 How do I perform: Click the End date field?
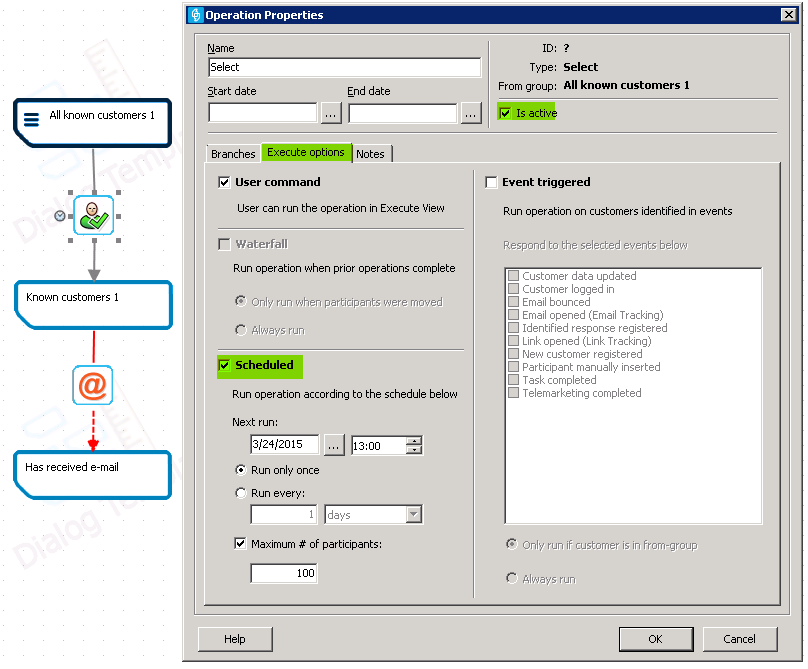(402, 113)
